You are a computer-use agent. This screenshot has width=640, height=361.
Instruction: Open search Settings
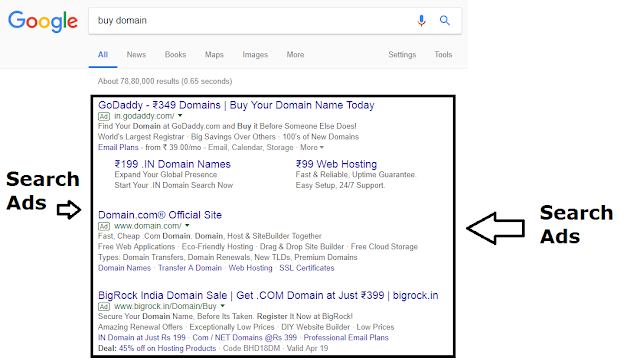point(402,55)
